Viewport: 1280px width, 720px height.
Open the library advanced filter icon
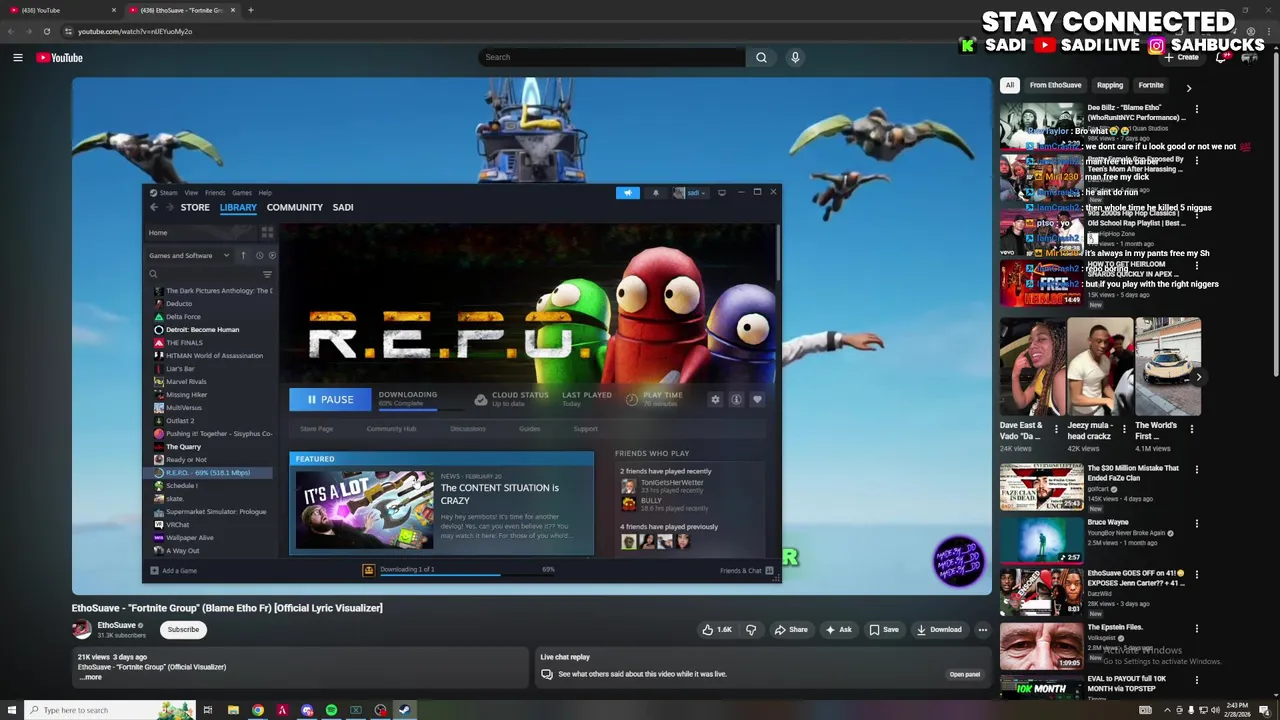[267, 274]
